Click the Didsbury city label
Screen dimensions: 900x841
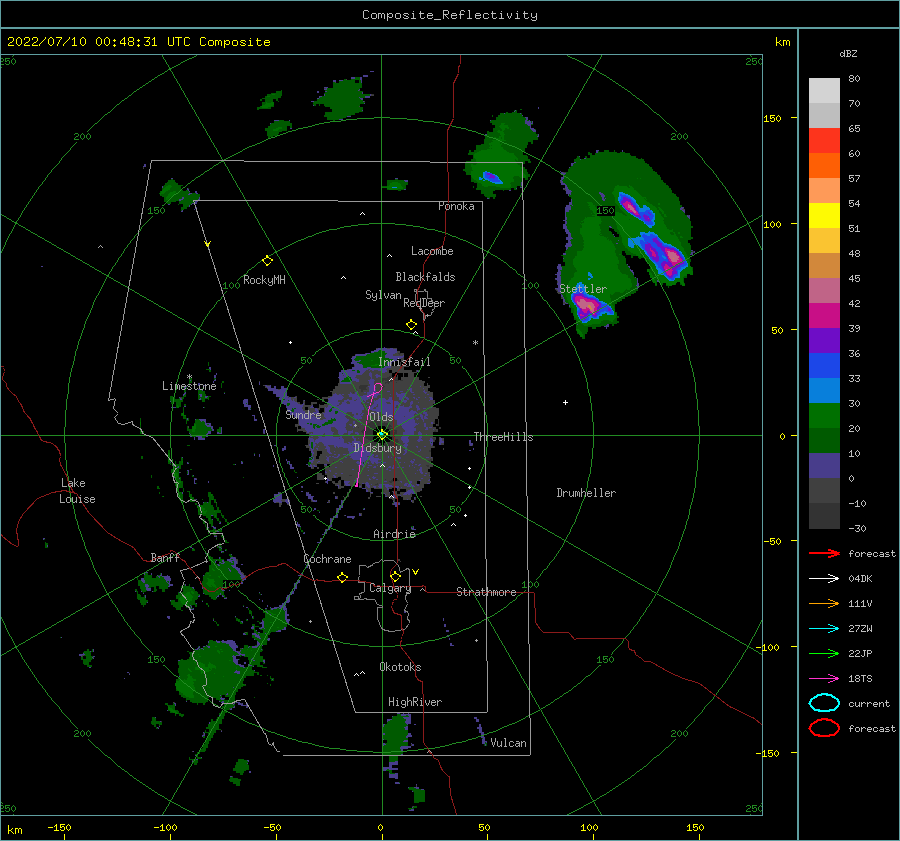(378, 448)
